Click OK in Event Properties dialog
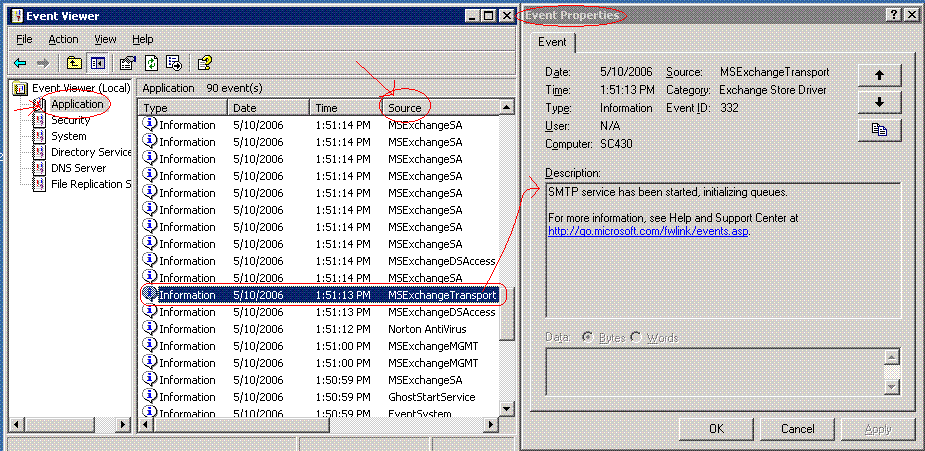925x451 pixels. click(716, 429)
